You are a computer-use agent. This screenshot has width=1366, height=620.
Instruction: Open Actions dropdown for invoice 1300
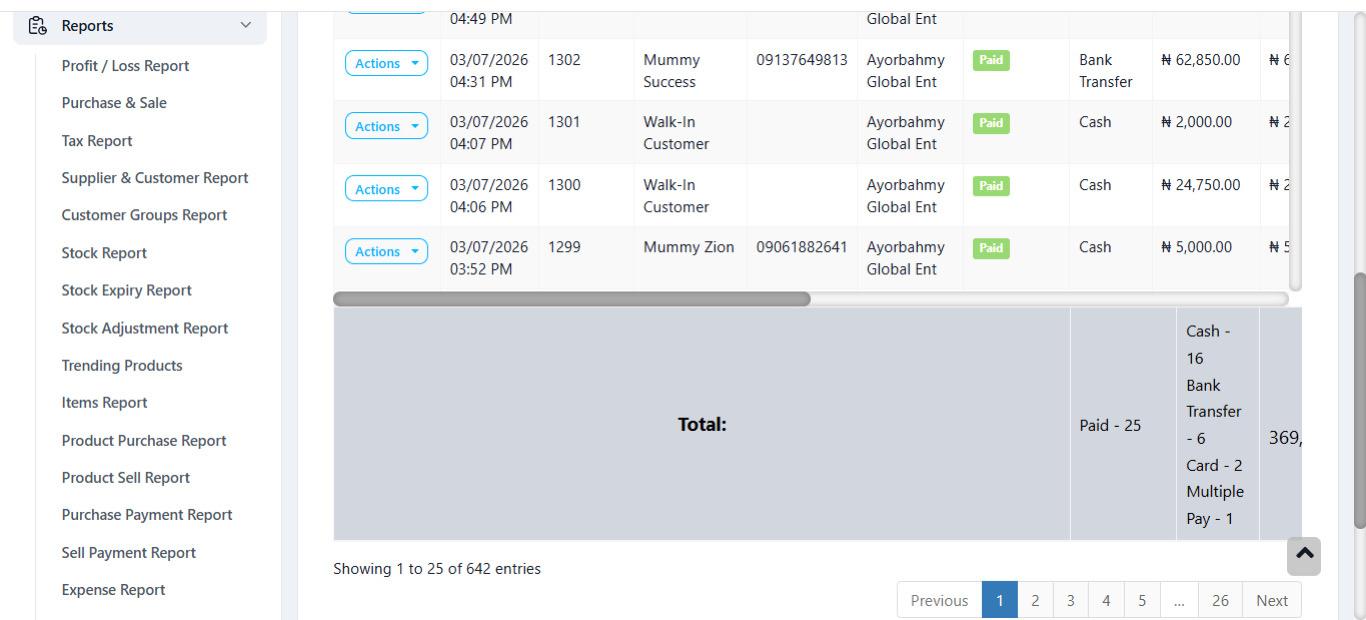pyautogui.click(x=386, y=189)
